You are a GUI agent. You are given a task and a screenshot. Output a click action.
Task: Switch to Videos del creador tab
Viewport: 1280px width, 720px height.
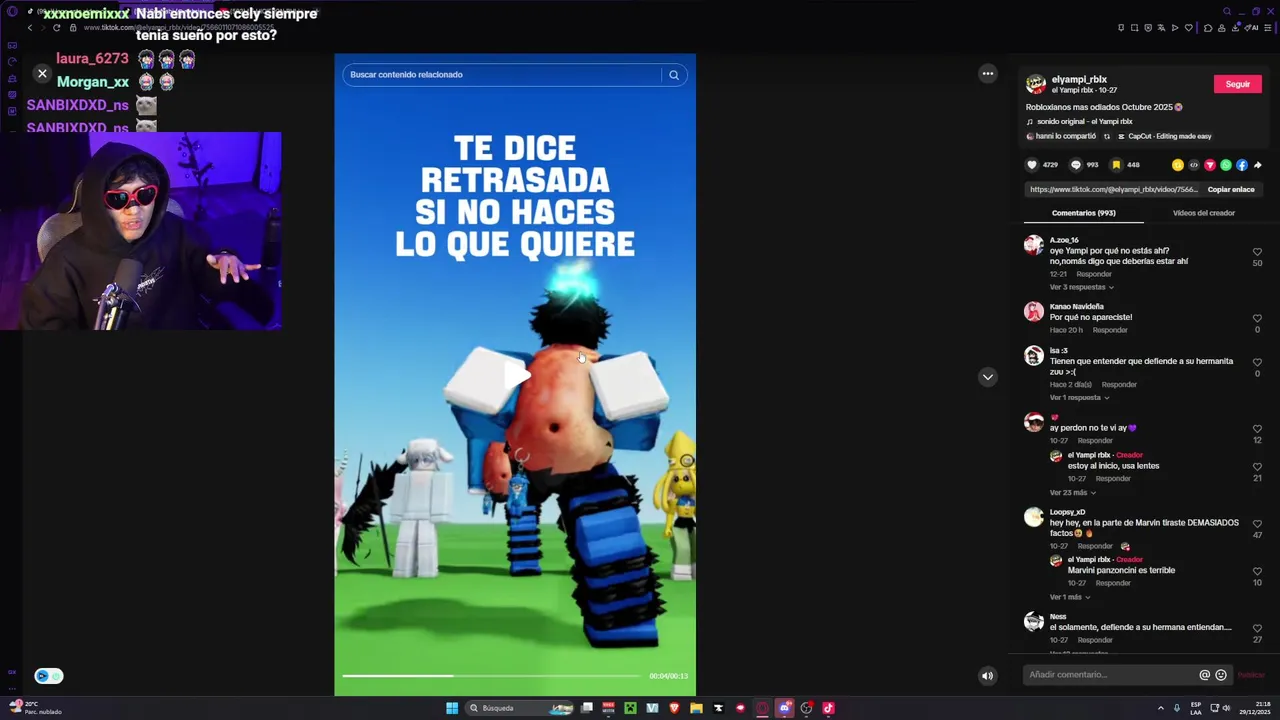click(1204, 213)
